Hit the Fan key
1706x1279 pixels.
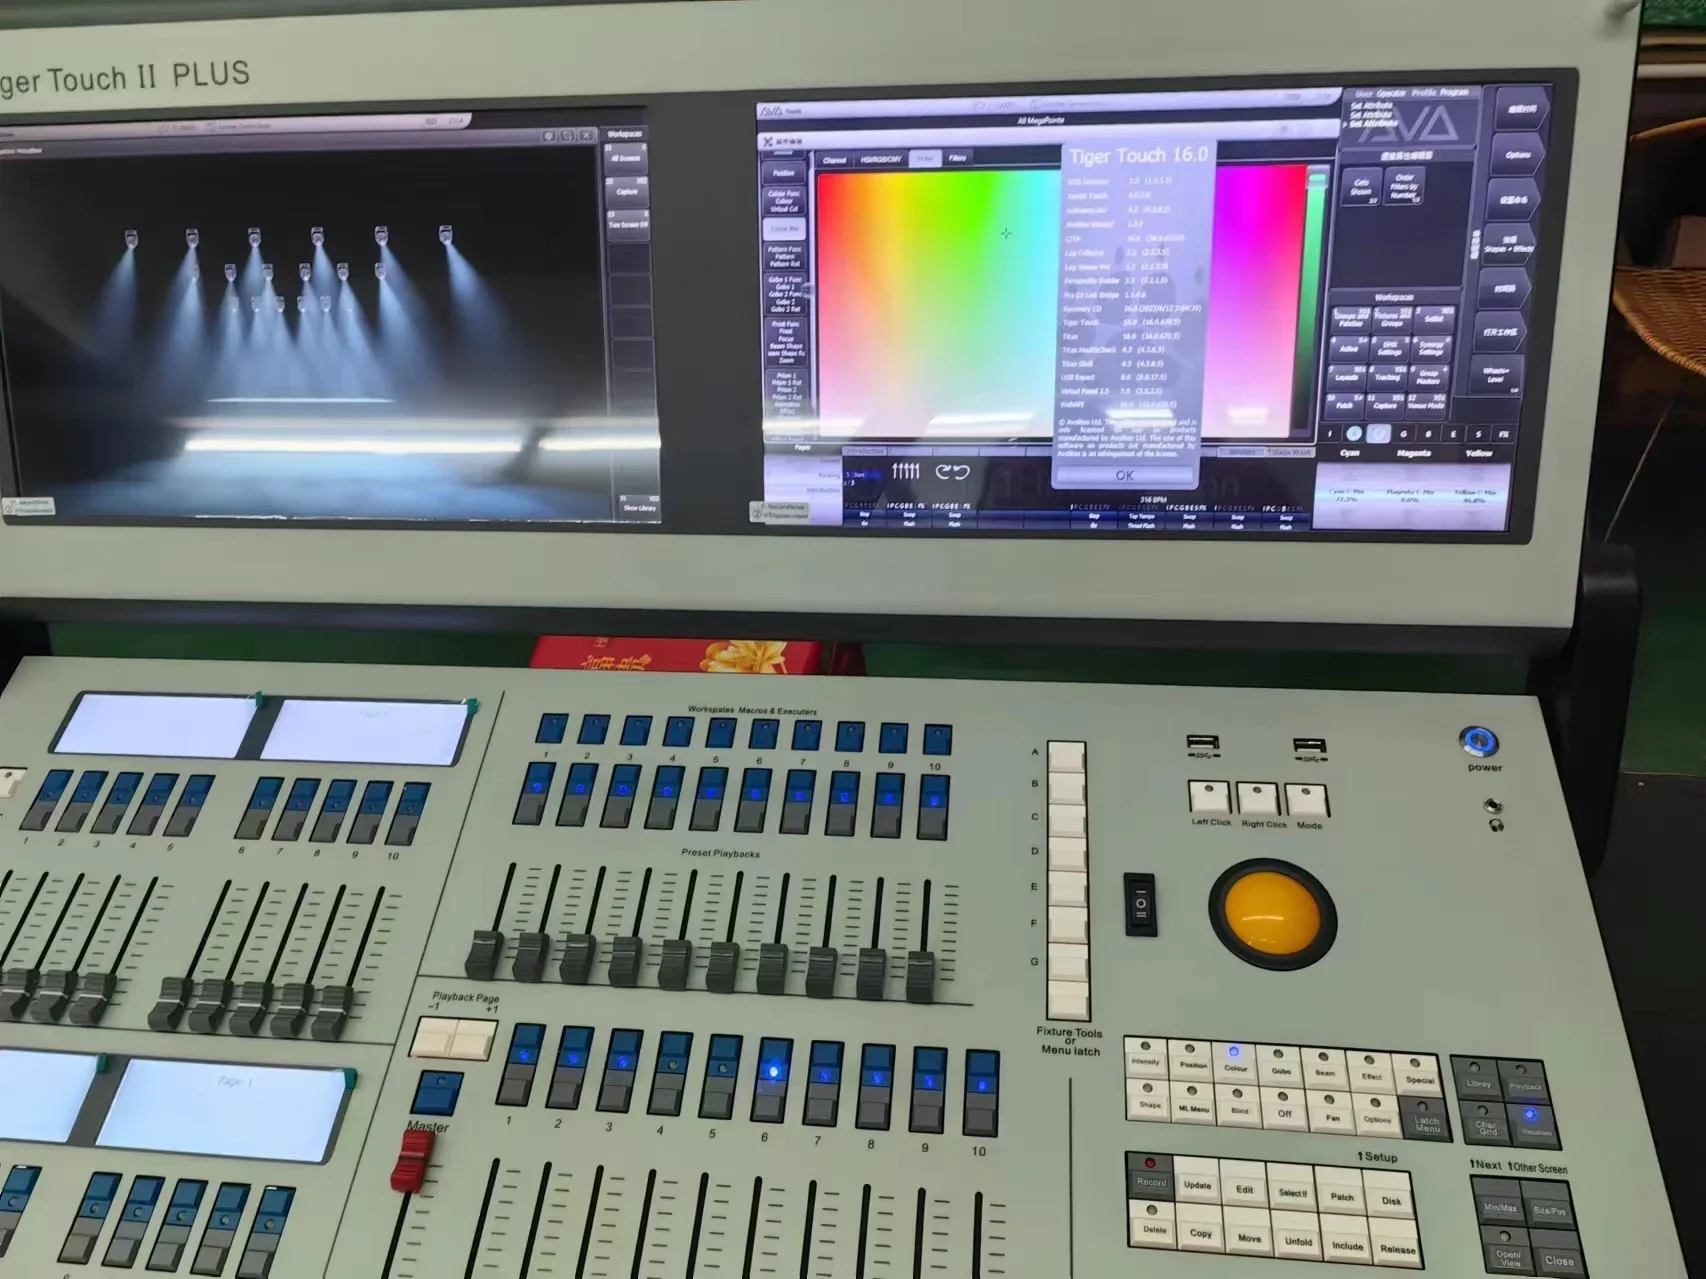pos(1331,1113)
